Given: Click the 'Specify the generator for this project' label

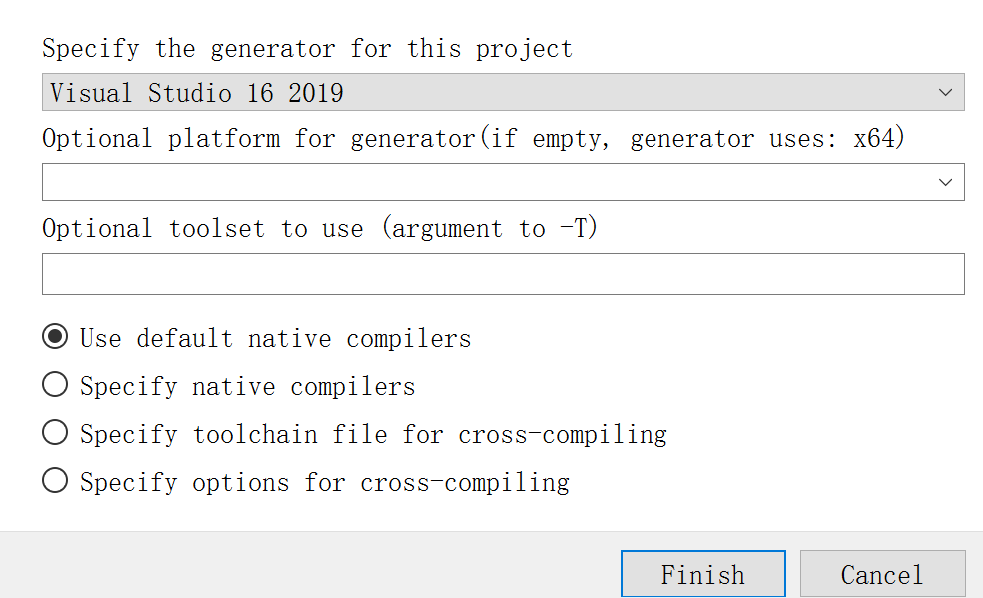Looking at the screenshot, I should pos(307,49).
